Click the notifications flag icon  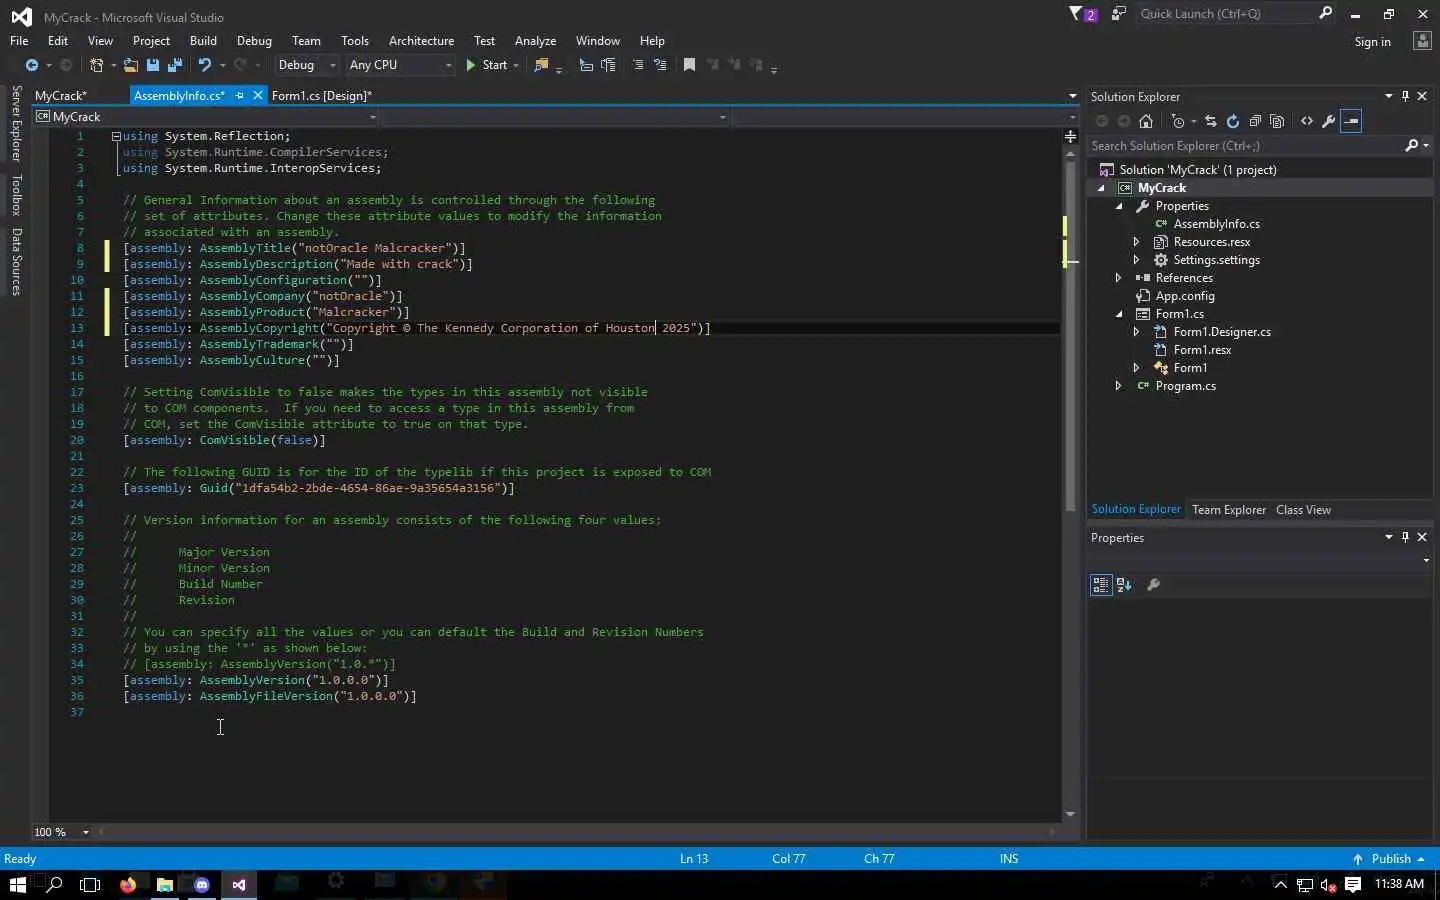click(1082, 14)
